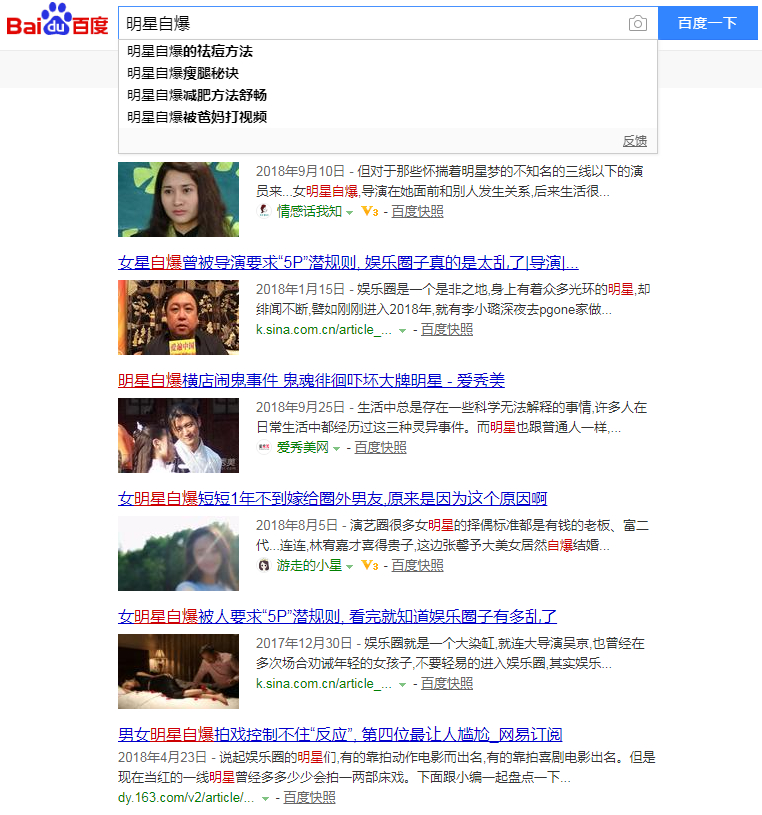Open k.sina.com.cn URL of 2018年1月15日 result
The width and height of the screenshot is (762, 815).
(323, 330)
